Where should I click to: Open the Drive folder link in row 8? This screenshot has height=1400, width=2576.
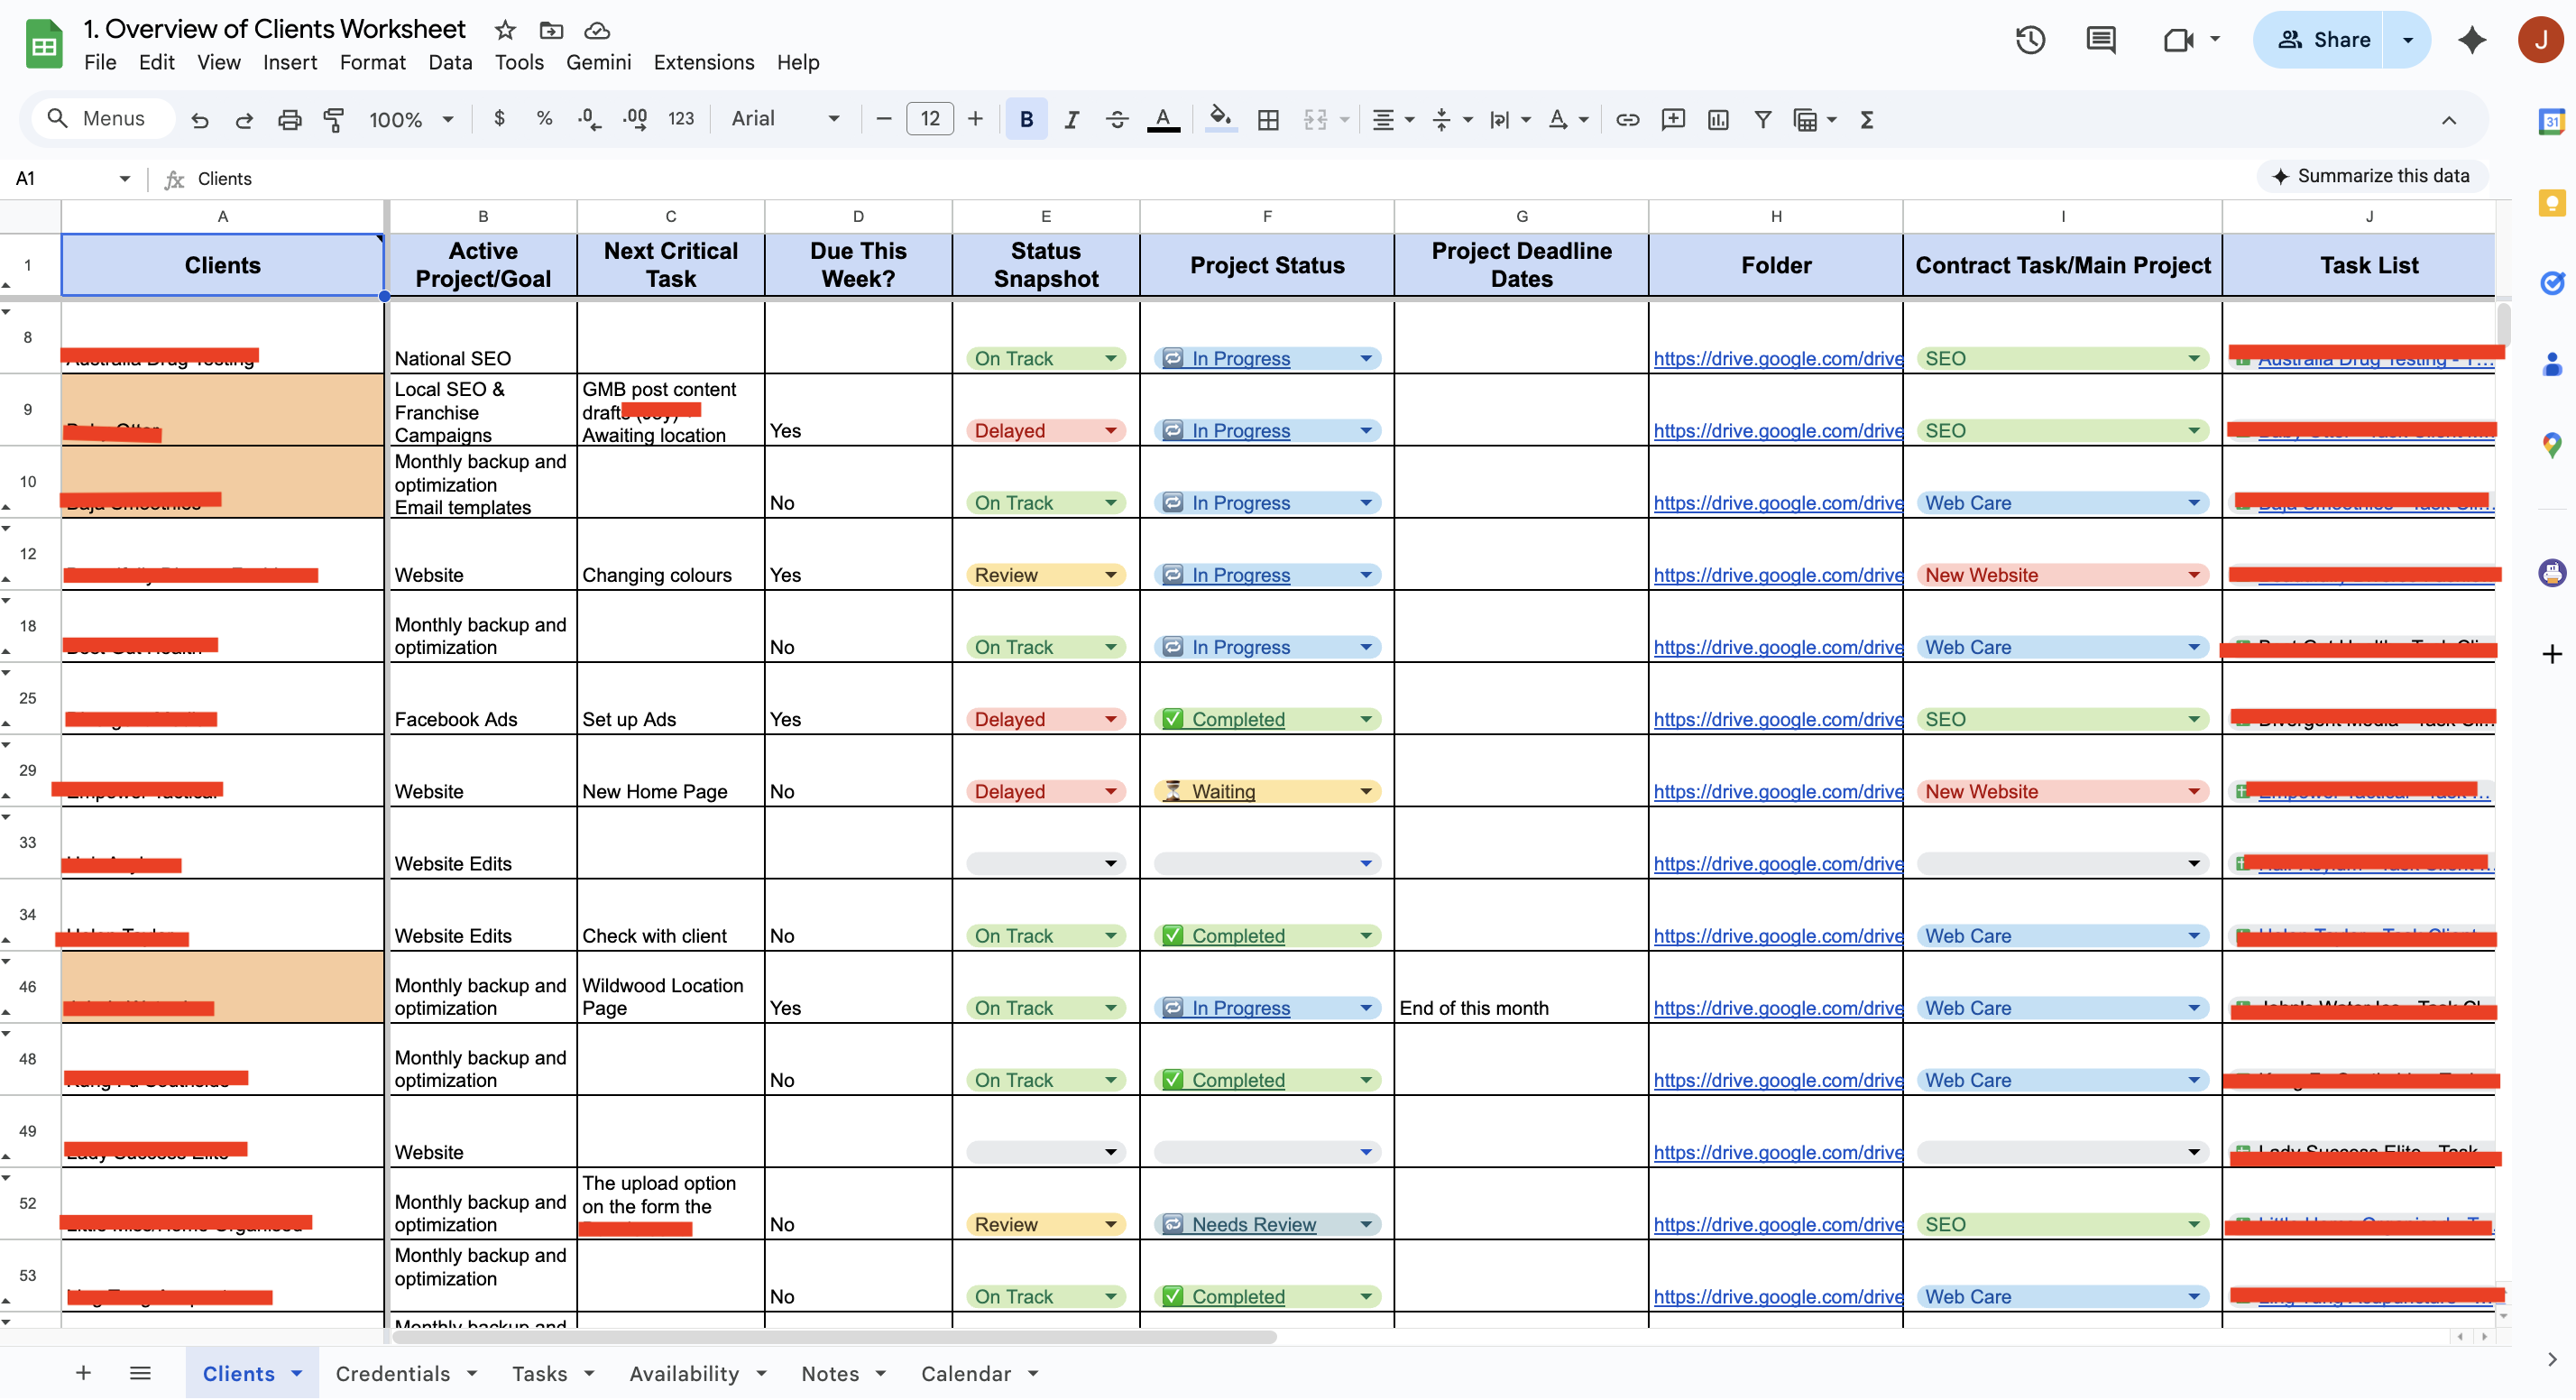1777,358
